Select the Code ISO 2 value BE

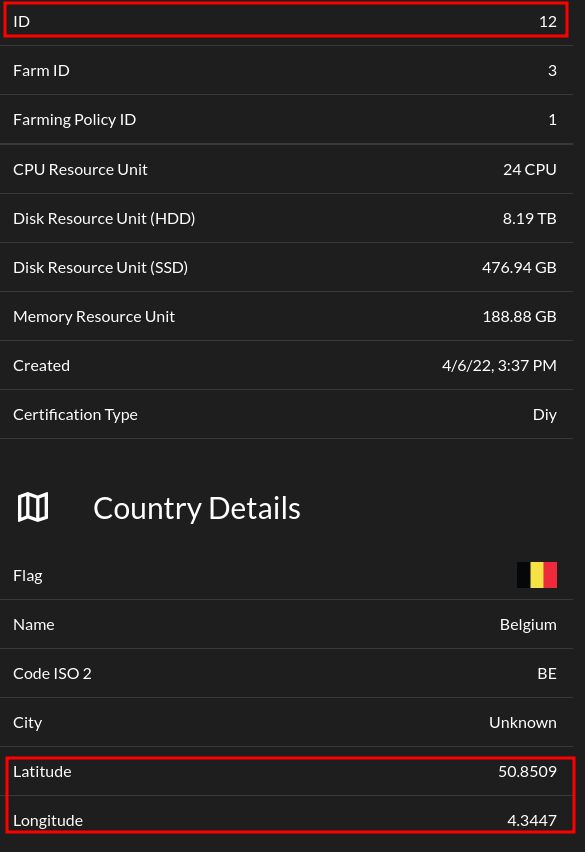click(547, 672)
